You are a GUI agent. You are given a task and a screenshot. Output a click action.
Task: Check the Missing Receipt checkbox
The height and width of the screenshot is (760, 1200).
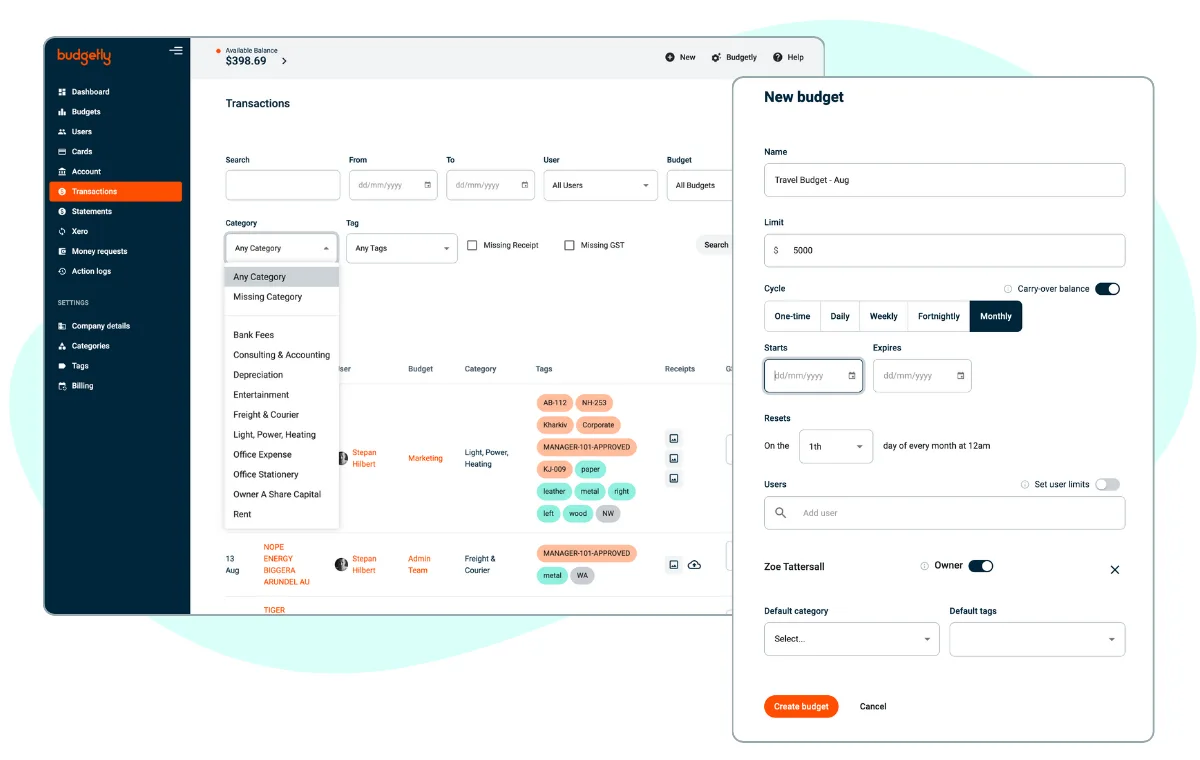pos(472,245)
